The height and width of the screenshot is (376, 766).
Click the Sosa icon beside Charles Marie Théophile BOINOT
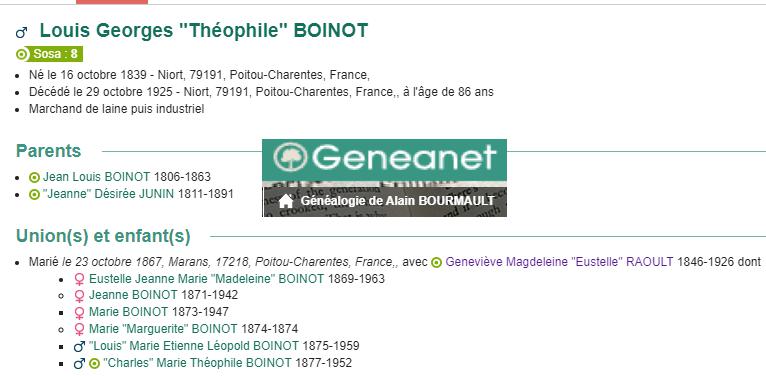point(94,363)
